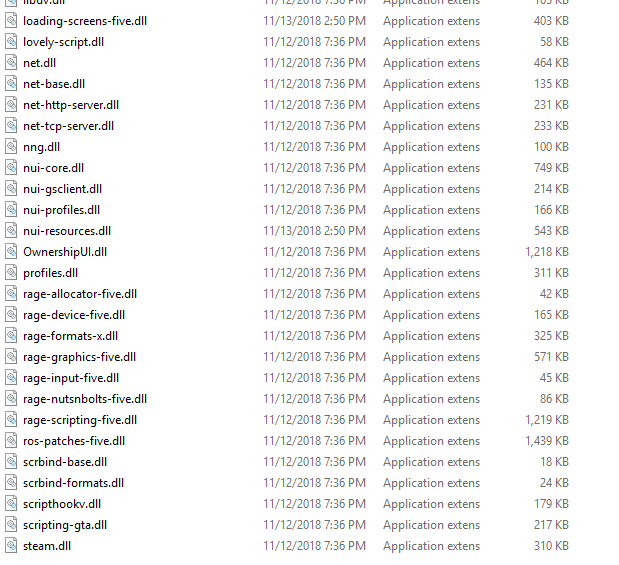Select rage-graphics-five.dll in the file list
This screenshot has width=619, height=565.
[x=80, y=357]
